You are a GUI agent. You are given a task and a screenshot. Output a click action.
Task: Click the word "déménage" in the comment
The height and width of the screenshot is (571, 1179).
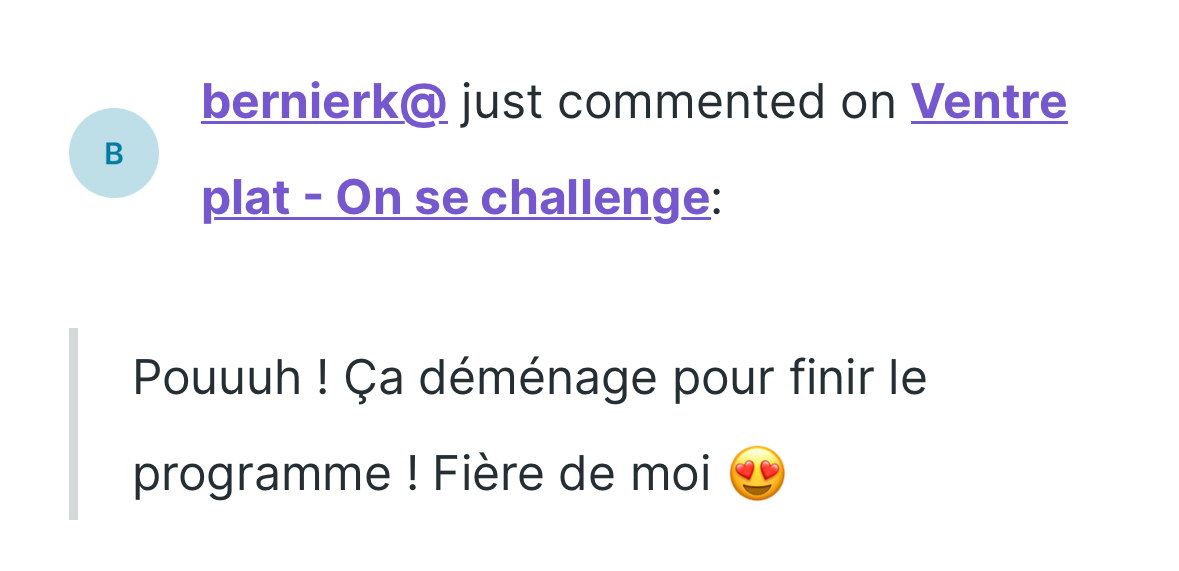538,378
